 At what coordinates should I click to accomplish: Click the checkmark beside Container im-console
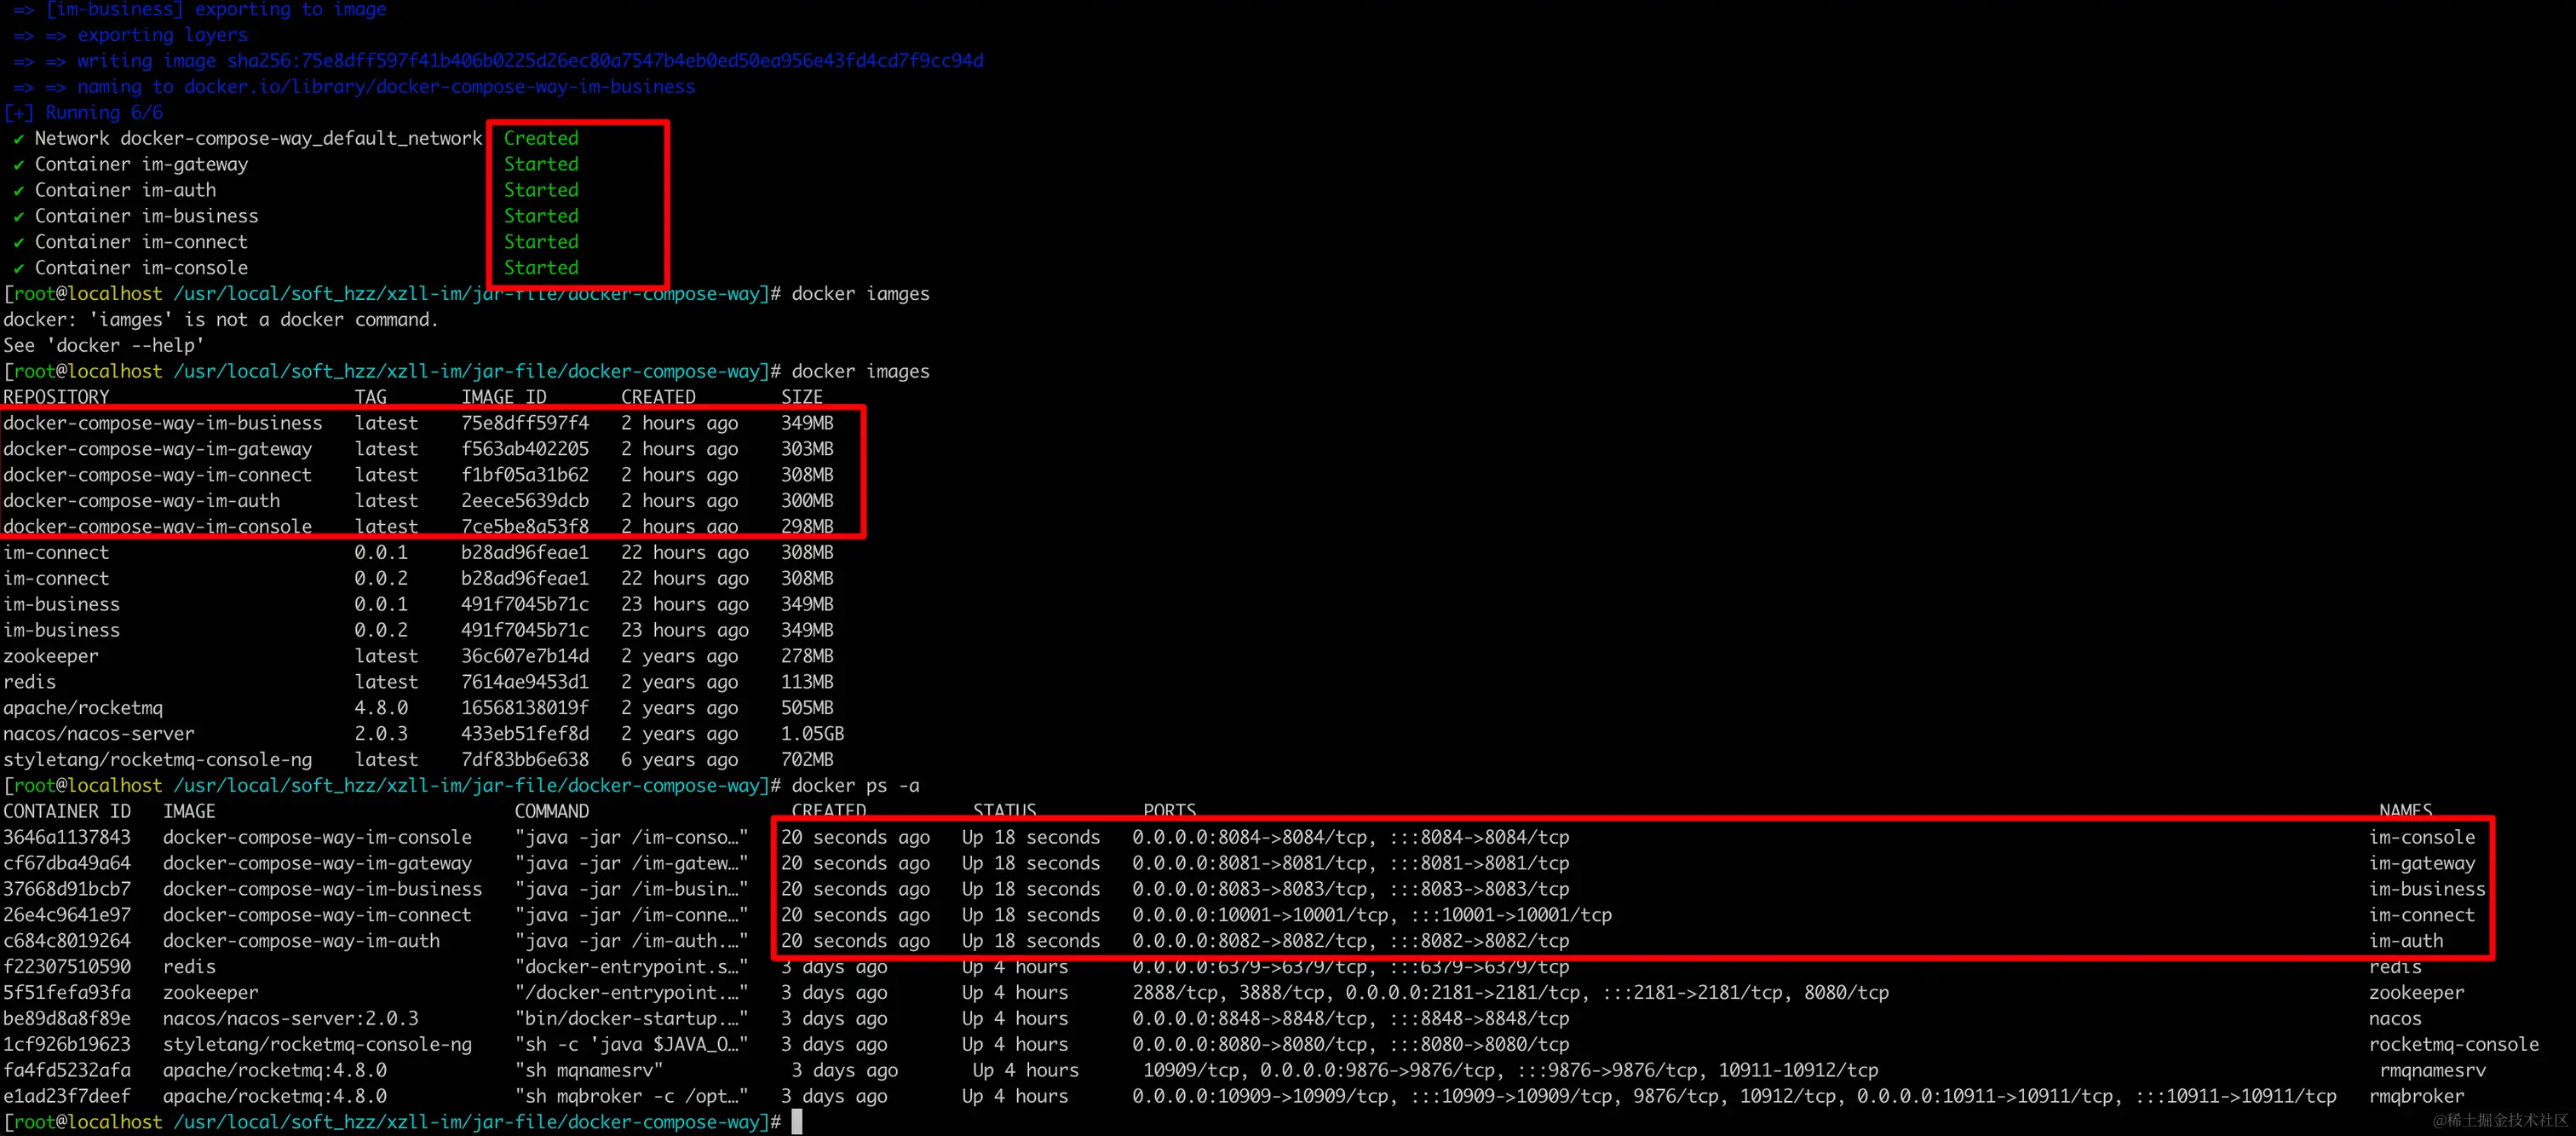[18, 269]
